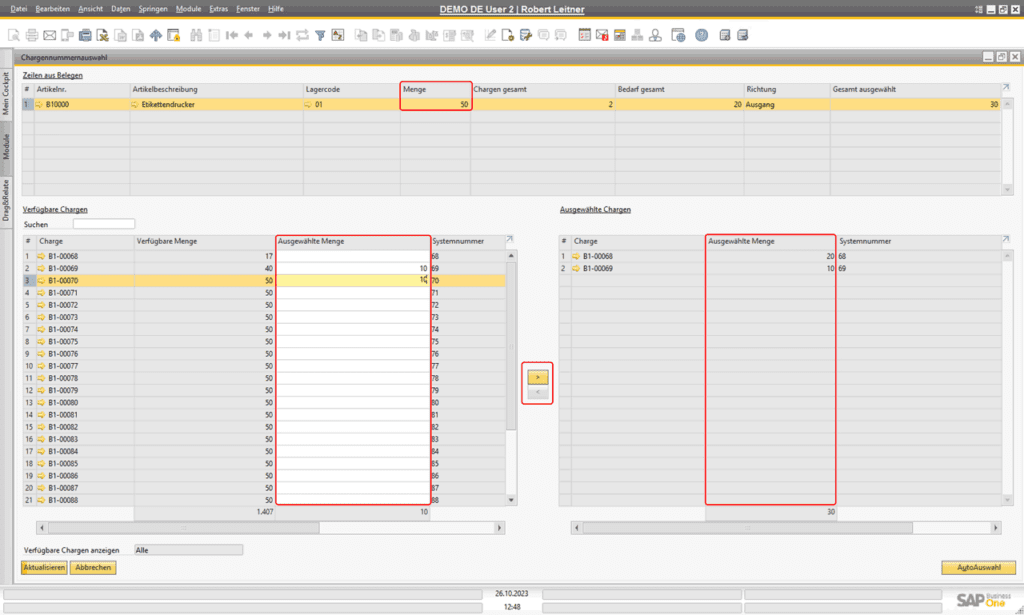Open Query Manager wrench icon
This screenshot has width=1024, height=615.
525,35
